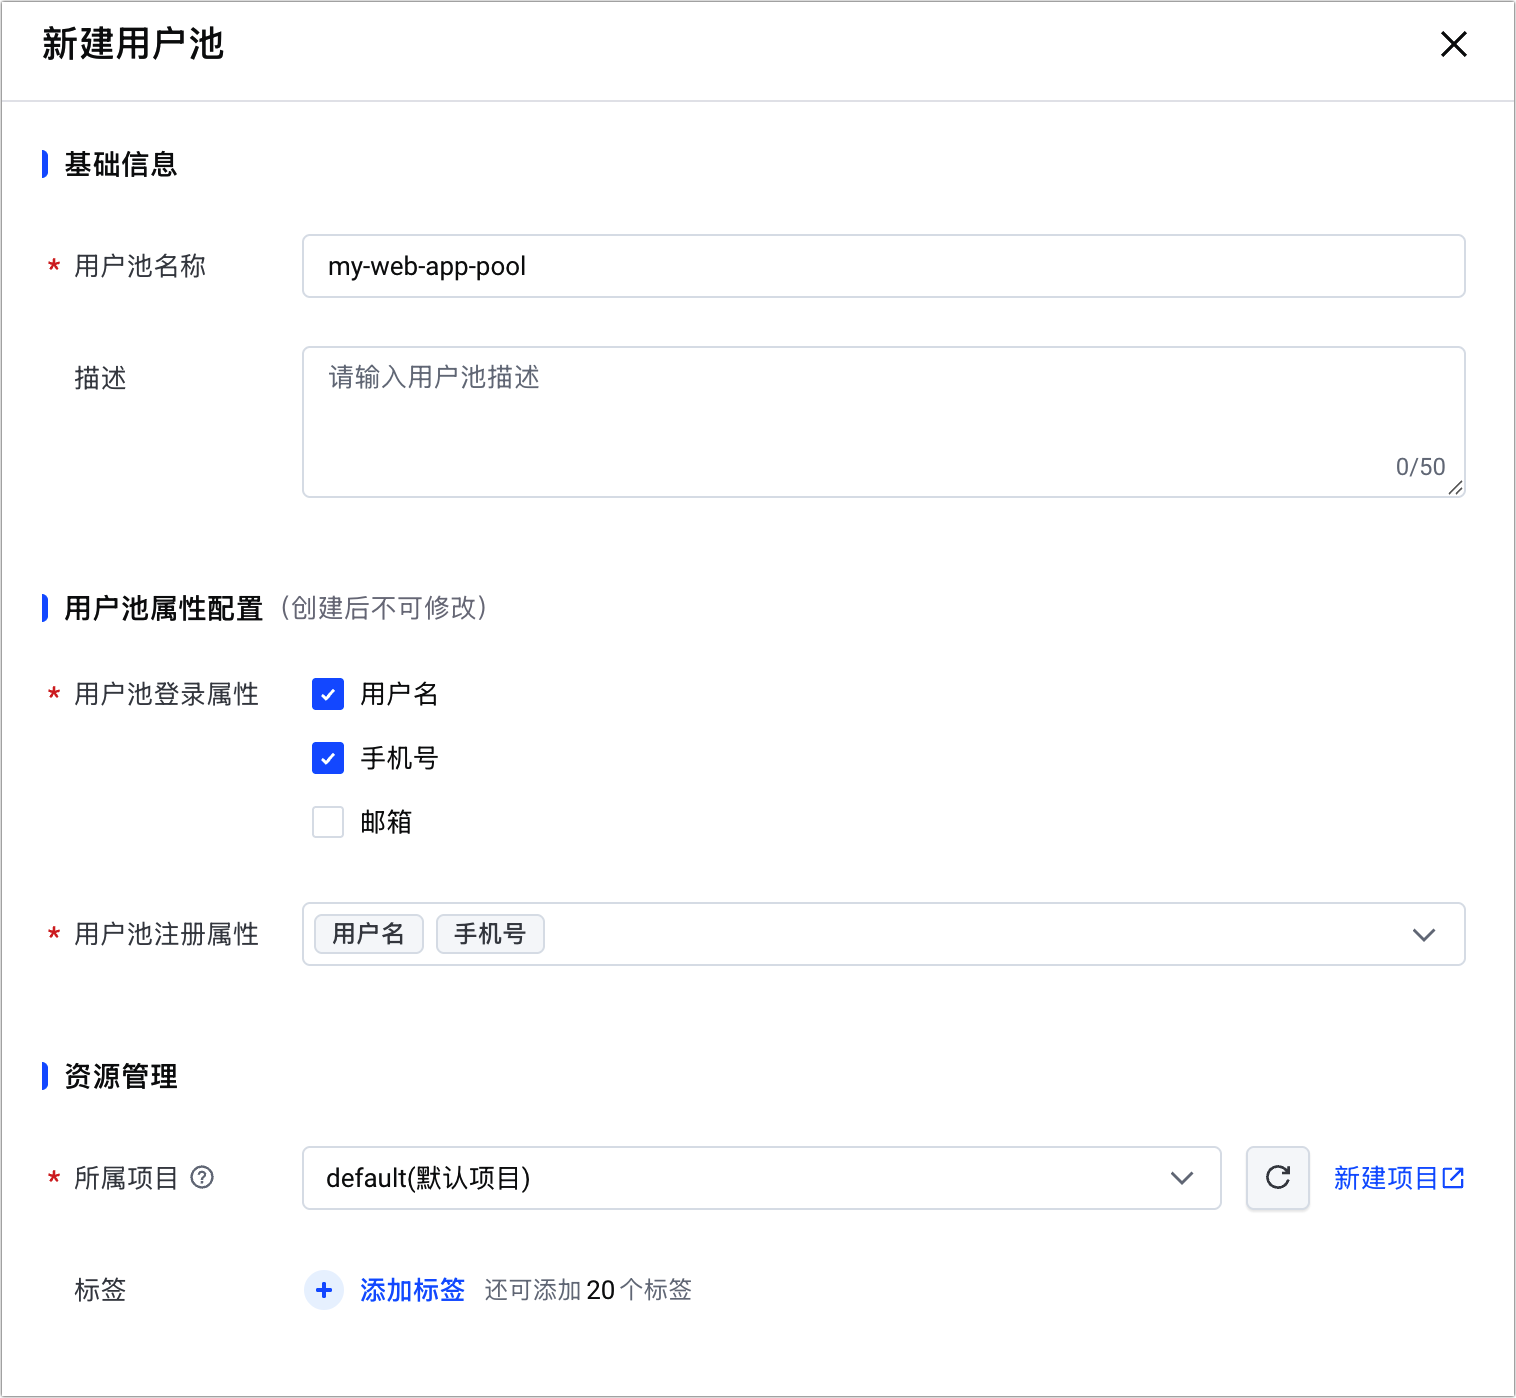Screen dimensions: 1516x1398
Task: Open the 所属项目 help tooltip icon
Action: [202, 1178]
